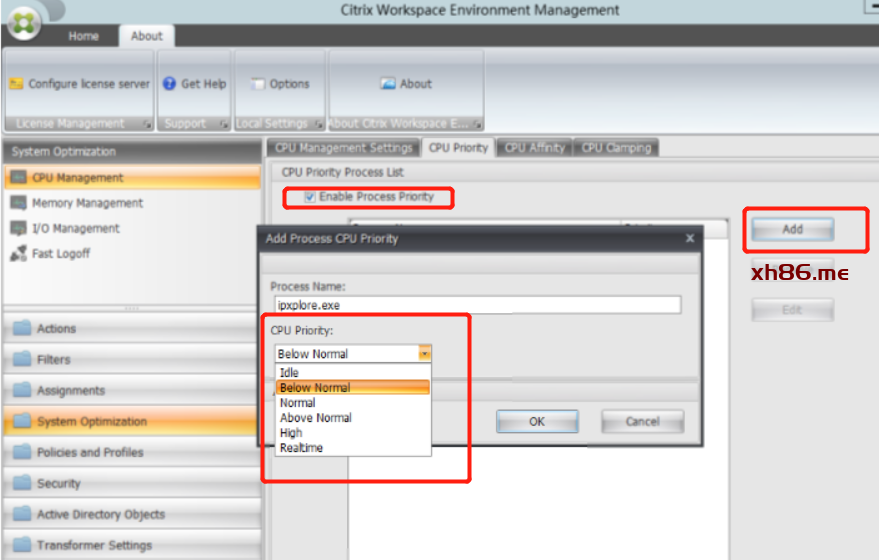Open the Options local settings
The image size is (879, 560).
pyautogui.click(x=279, y=85)
